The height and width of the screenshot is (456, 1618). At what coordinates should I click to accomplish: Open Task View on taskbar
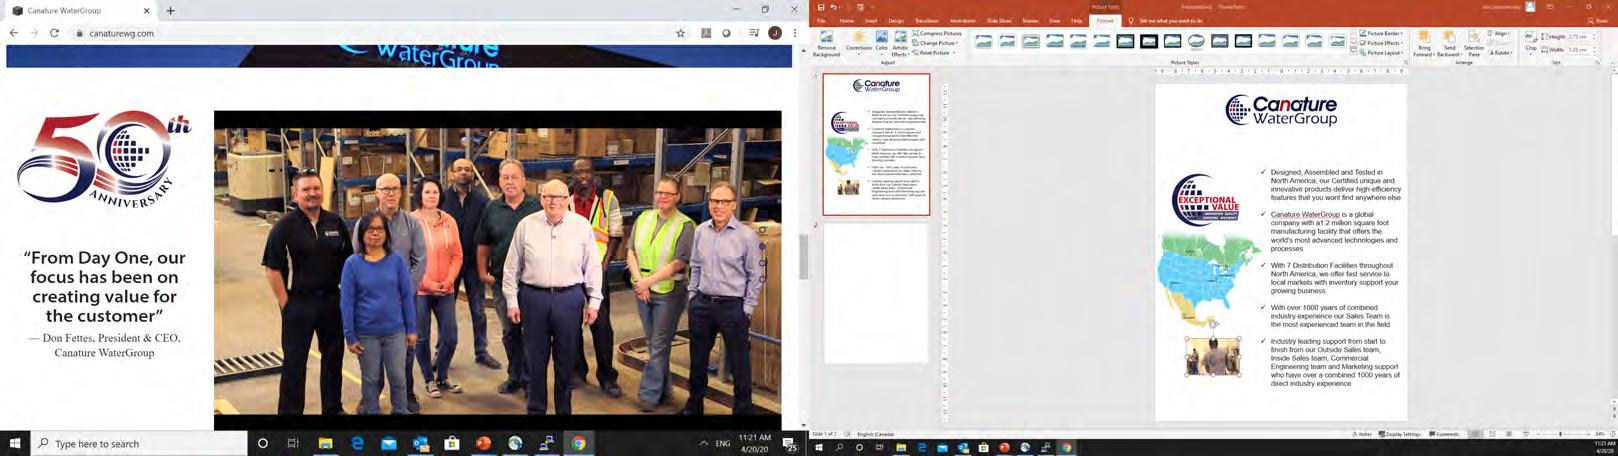[x=293, y=443]
